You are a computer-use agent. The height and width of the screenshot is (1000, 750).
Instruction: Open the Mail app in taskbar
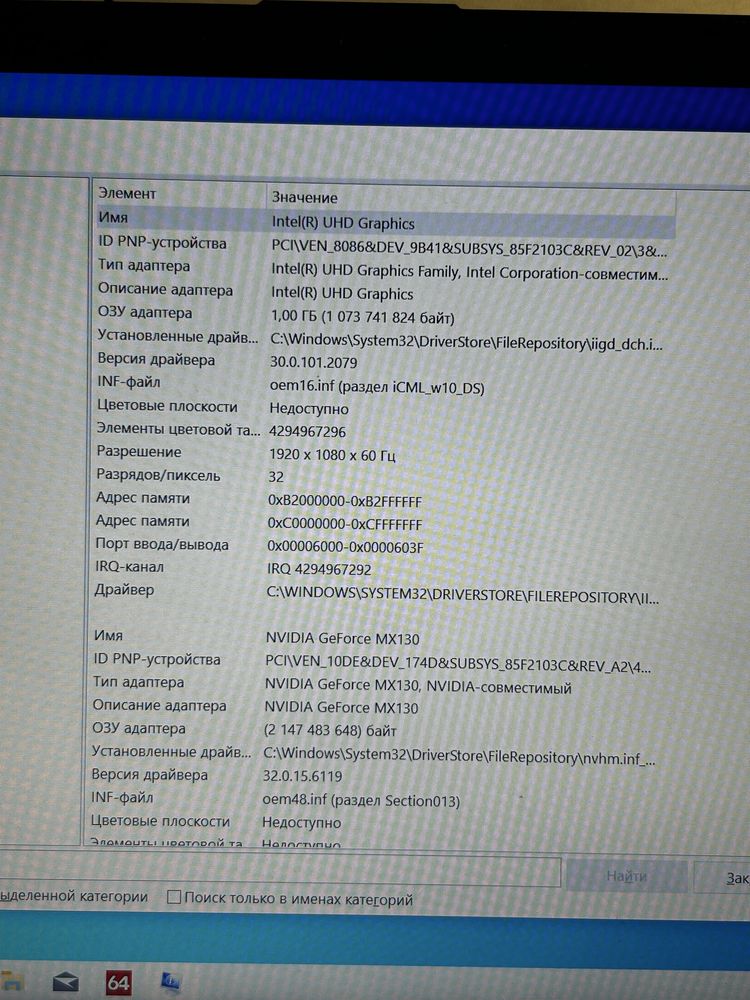[65, 982]
